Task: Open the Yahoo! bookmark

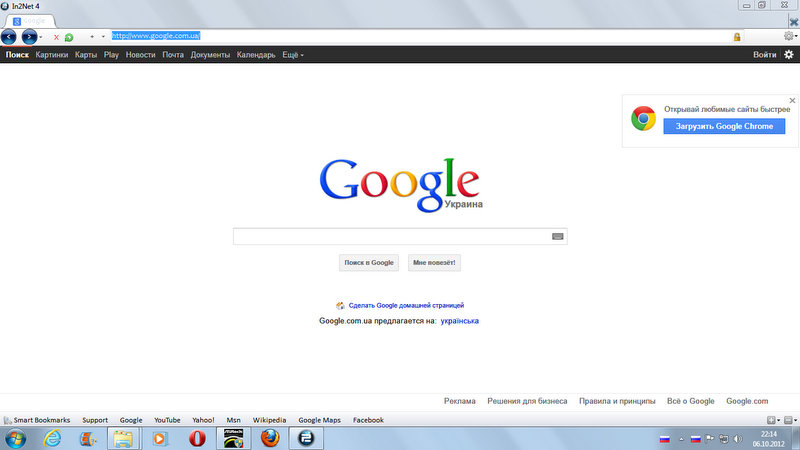Action: coord(203,420)
